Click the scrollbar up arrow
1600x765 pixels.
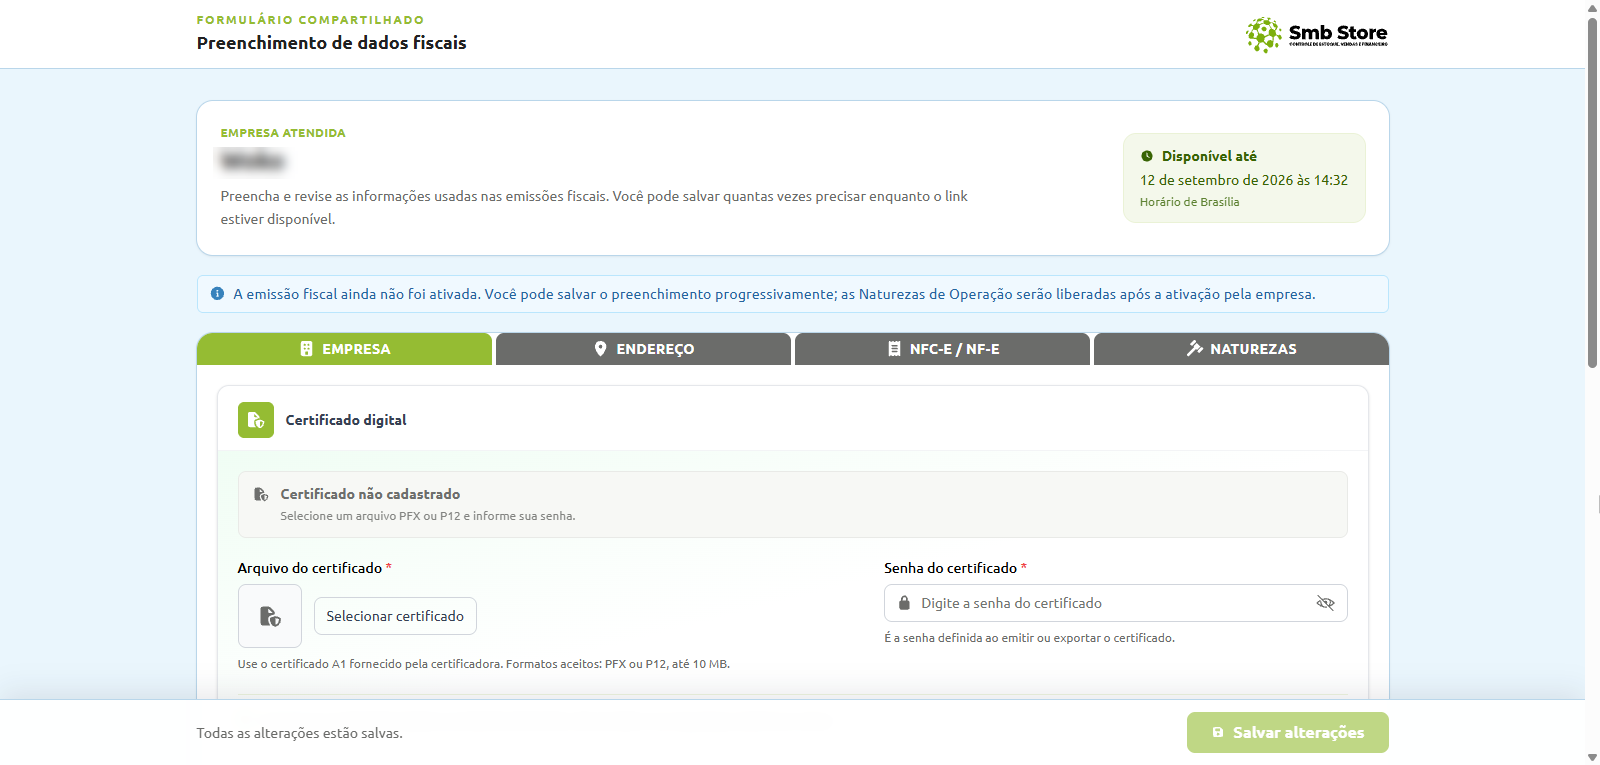click(1592, 8)
